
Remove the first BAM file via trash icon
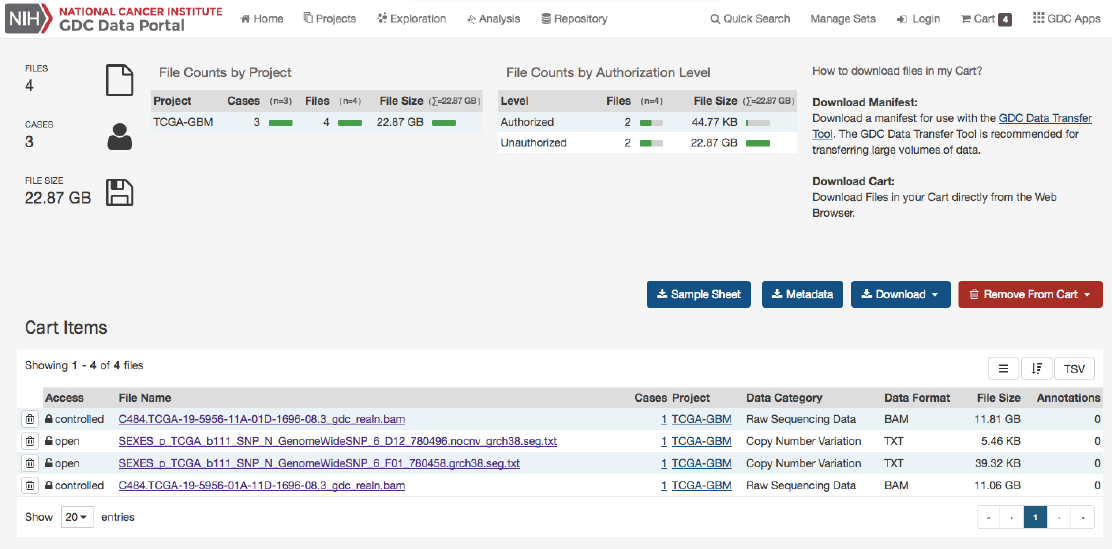pos(30,419)
